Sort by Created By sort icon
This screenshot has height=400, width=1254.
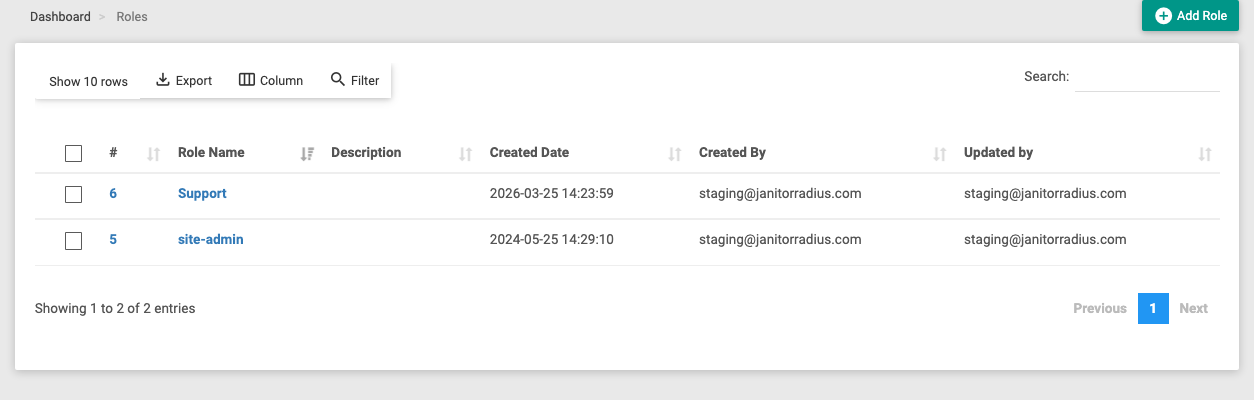pyautogui.click(x=939, y=154)
